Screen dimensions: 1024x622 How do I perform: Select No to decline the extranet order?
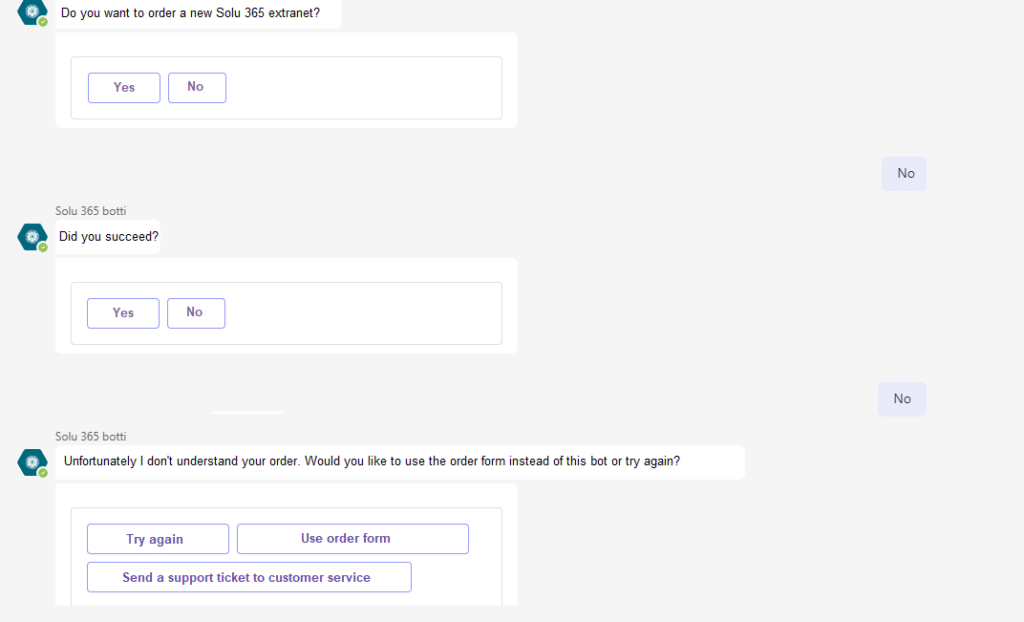click(197, 87)
